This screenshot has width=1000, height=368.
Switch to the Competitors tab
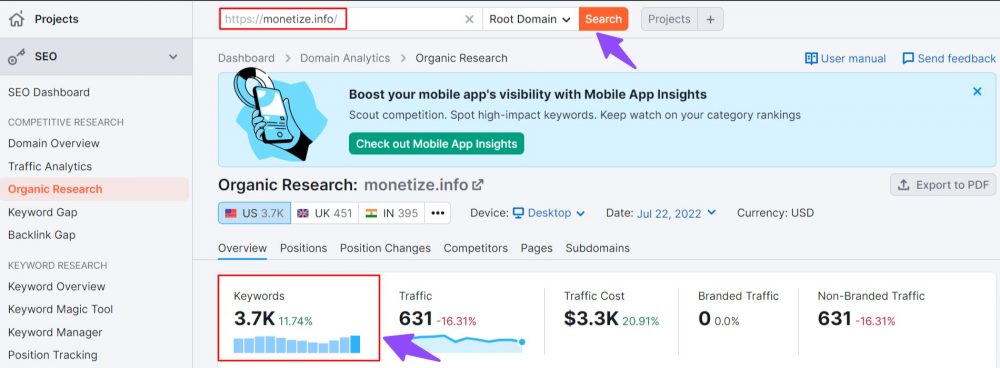click(476, 248)
